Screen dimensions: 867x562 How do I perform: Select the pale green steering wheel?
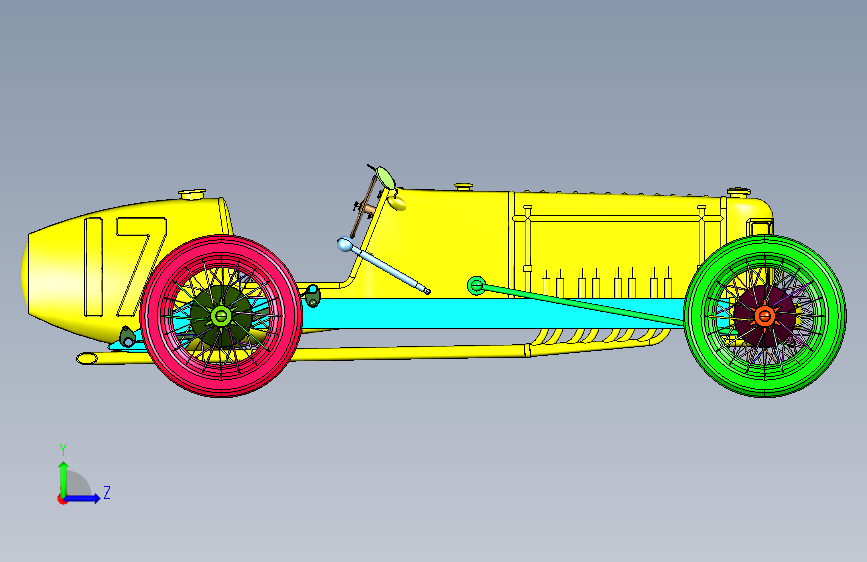tap(385, 177)
